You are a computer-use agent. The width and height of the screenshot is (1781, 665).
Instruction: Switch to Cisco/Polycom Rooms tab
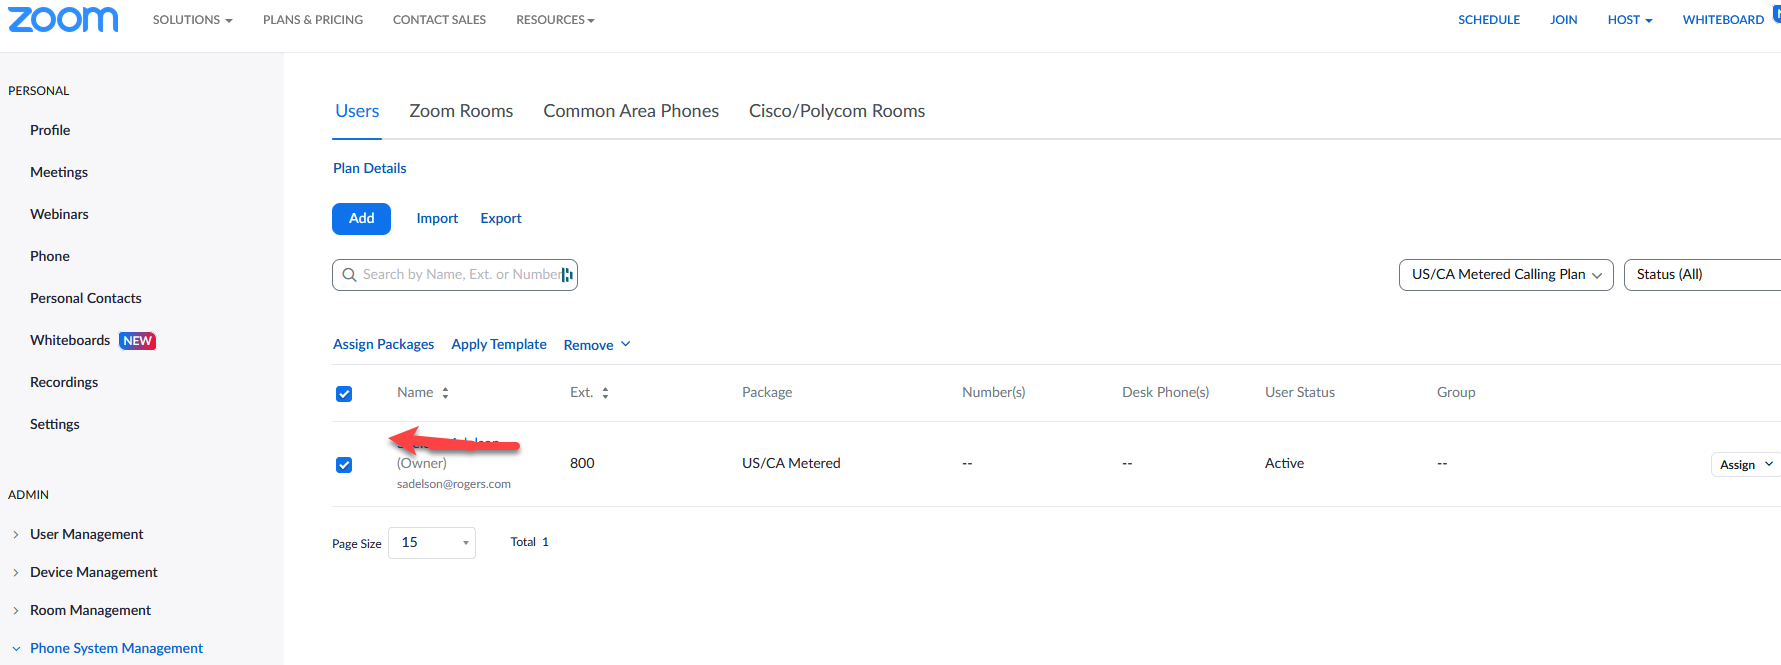[x=837, y=111]
